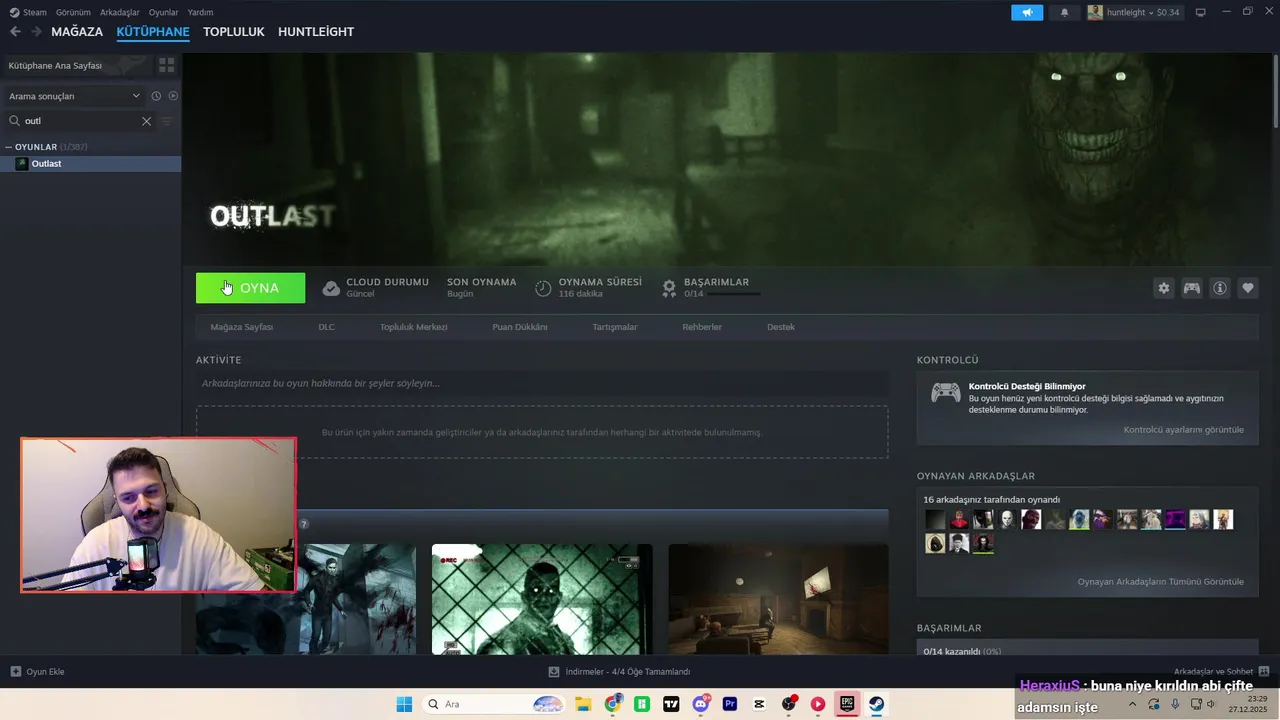Open the dark room screenshot thumbnail

click(x=778, y=599)
